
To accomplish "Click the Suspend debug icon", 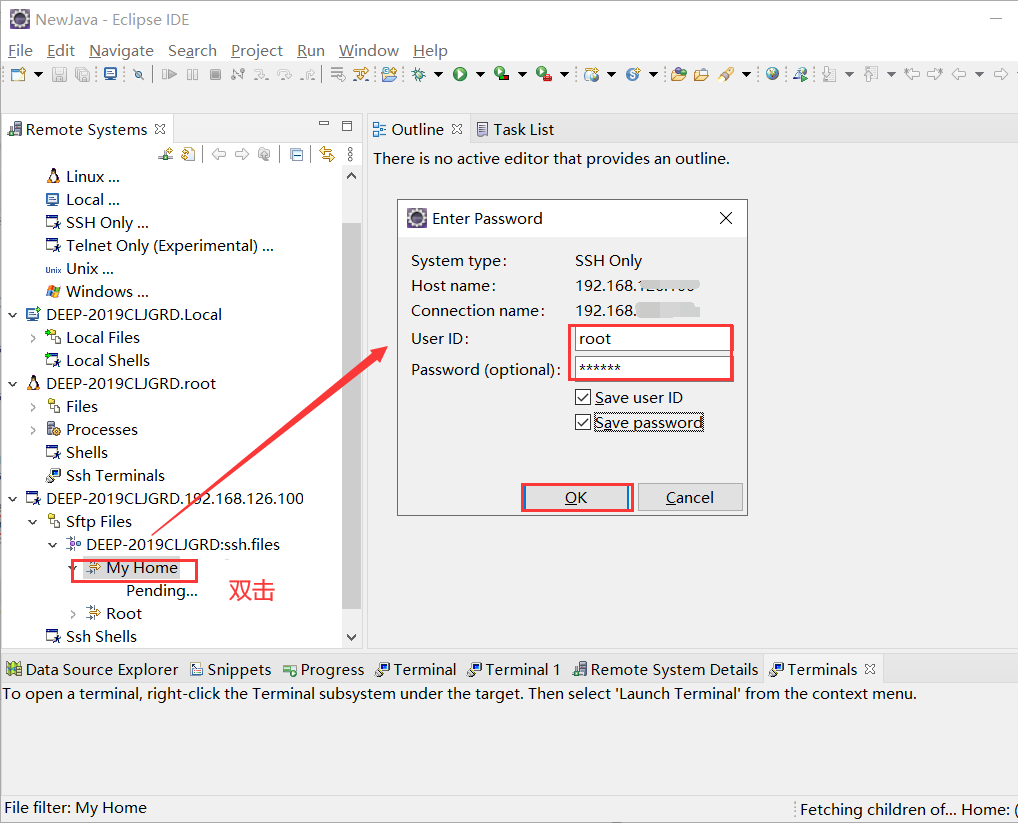I will tap(193, 75).
